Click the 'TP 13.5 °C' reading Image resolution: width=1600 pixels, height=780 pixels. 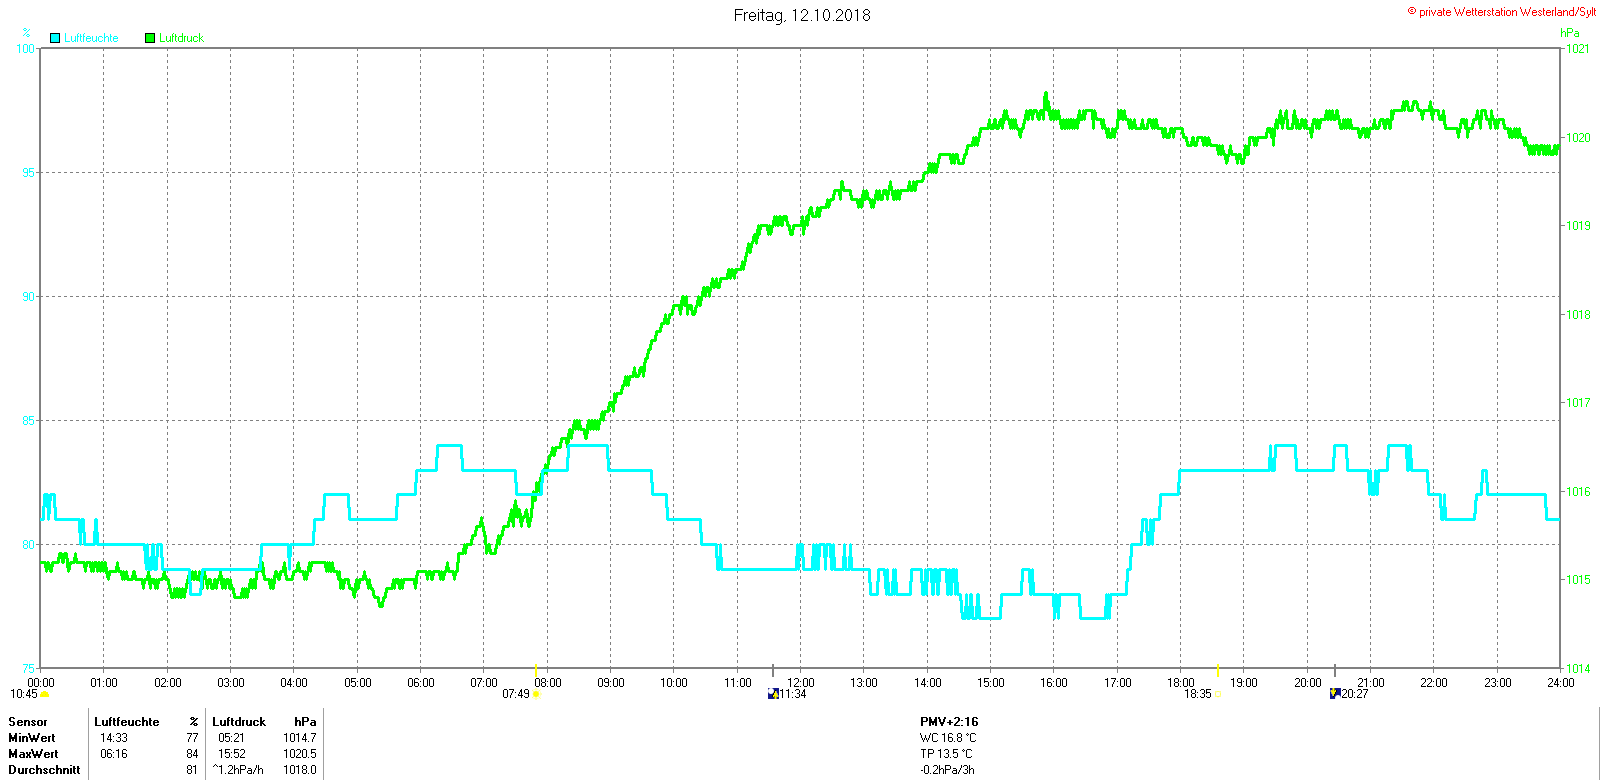coord(946,754)
